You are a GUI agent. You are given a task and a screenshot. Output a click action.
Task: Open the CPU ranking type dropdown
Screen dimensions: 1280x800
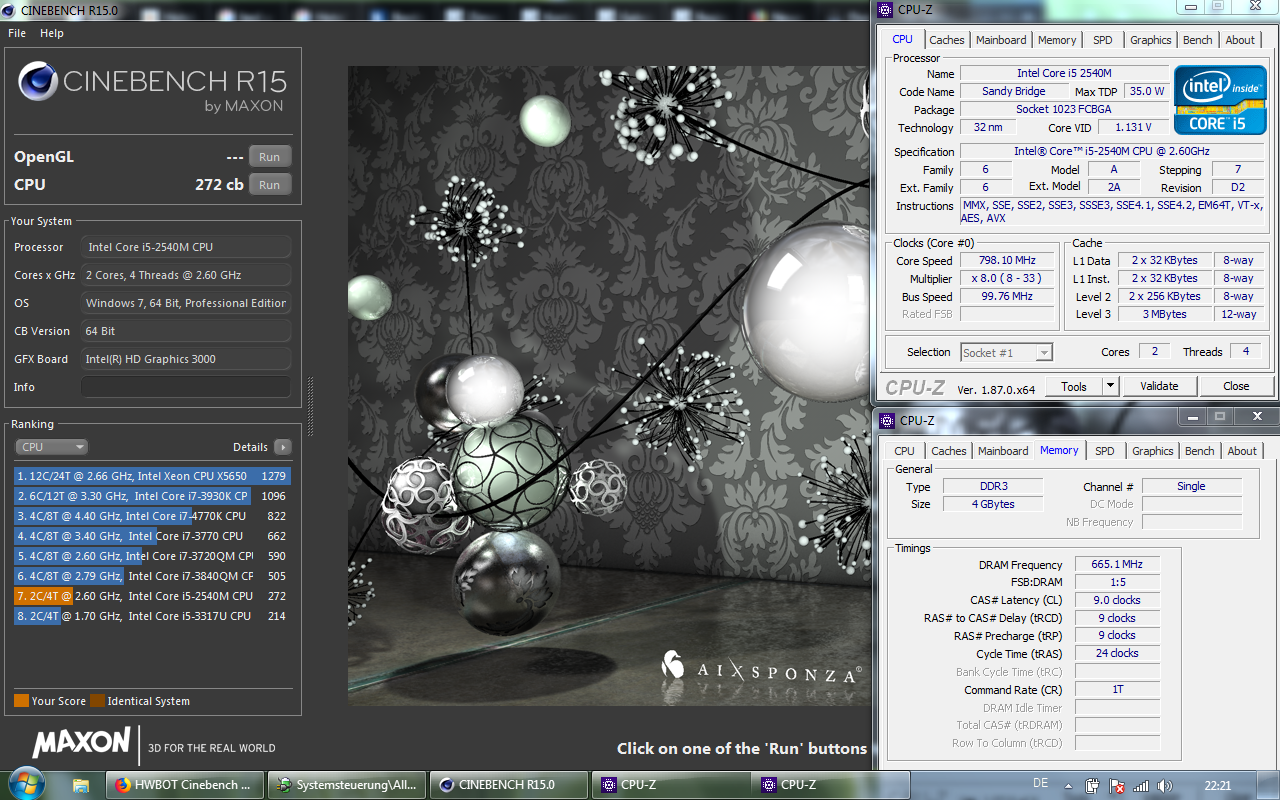pyautogui.click(x=51, y=447)
